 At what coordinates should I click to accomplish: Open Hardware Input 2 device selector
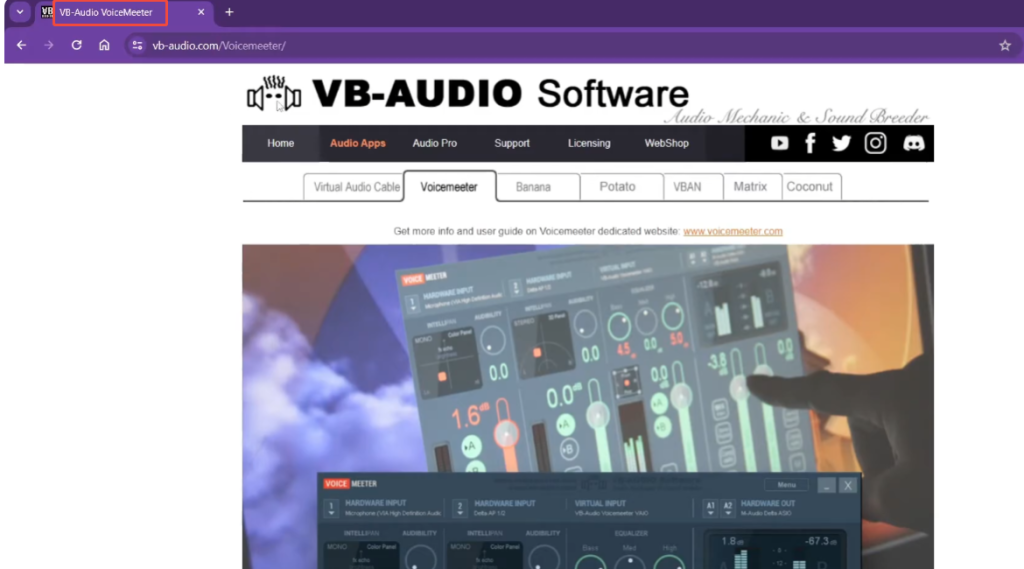[460, 508]
